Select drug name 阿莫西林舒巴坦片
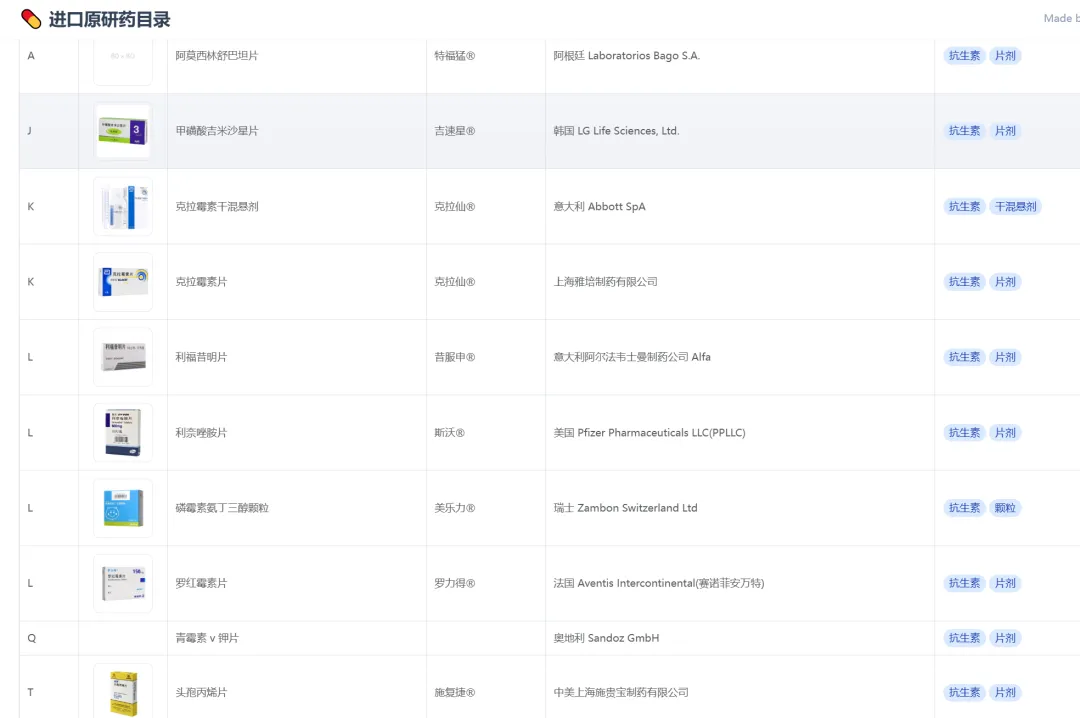Screen dimensions: 1080x718 (216, 56)
